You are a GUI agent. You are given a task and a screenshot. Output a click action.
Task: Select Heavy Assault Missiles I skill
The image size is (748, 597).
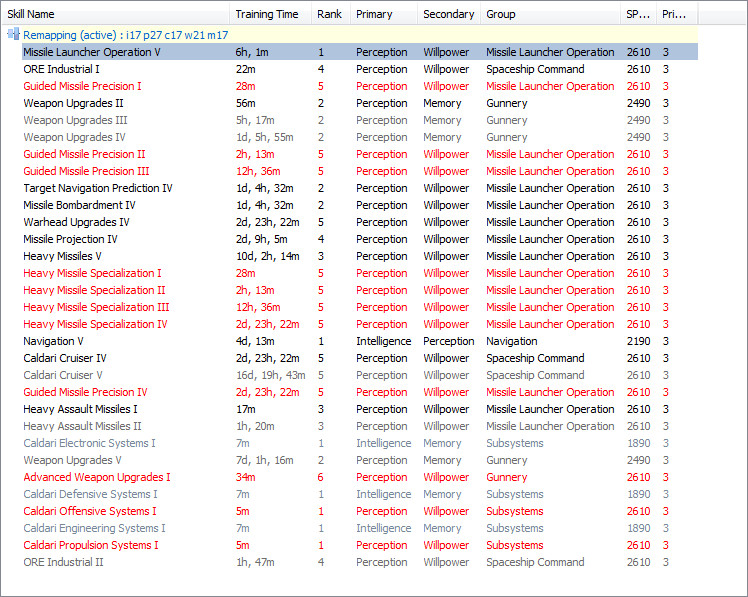[80, 409]
